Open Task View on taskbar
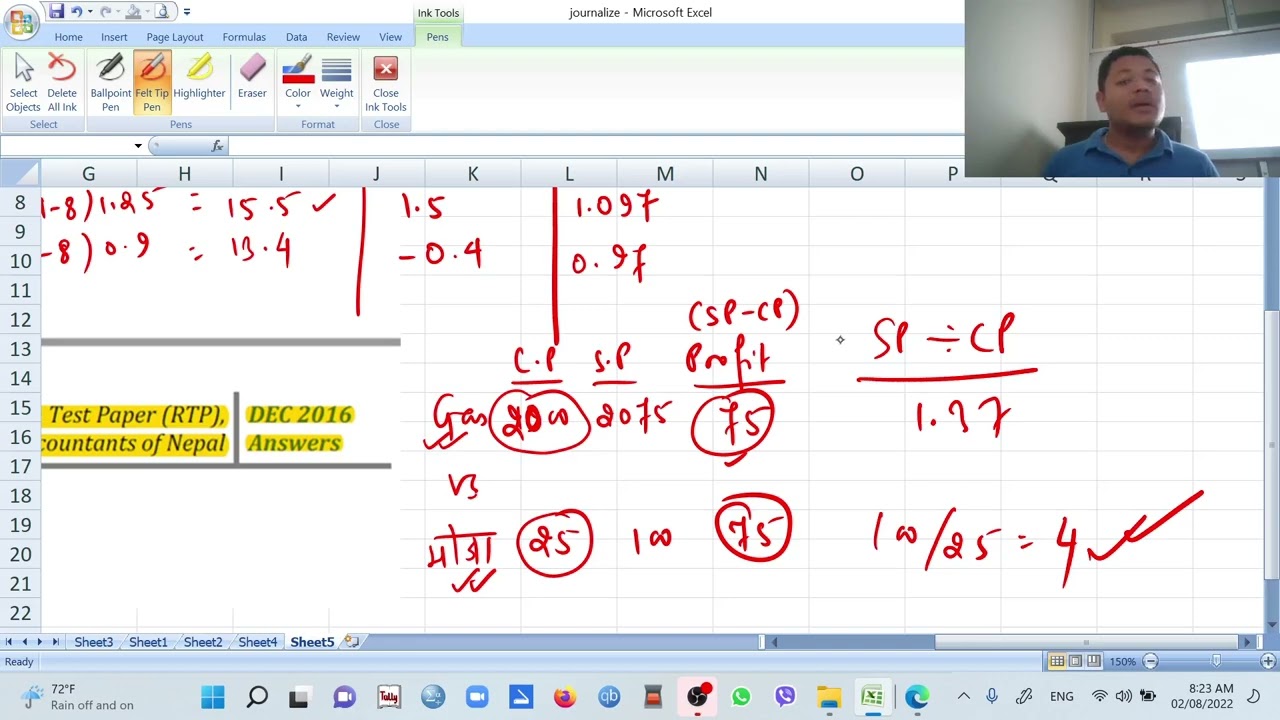The height and width of the screenshot is (720, 1280). pyautogui.click(x=299, y=697)
